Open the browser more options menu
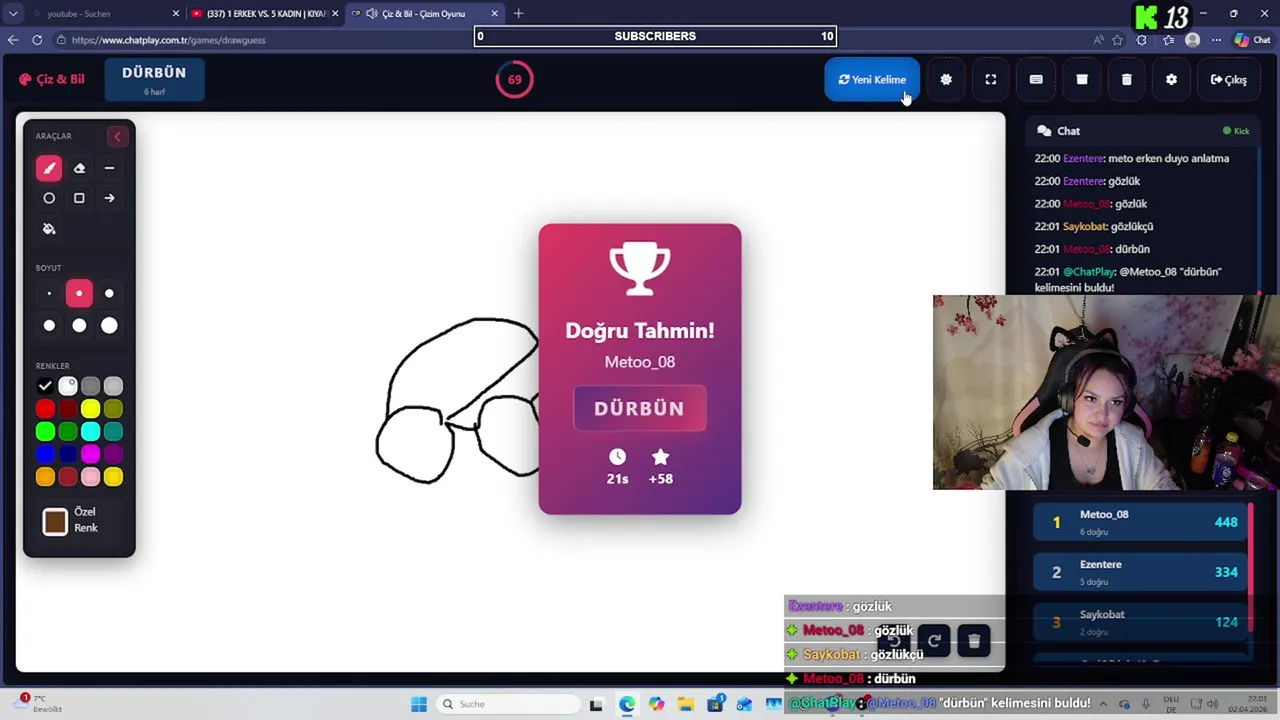The width and height of the screenshot is (1280, 720). pos(1217,40)
